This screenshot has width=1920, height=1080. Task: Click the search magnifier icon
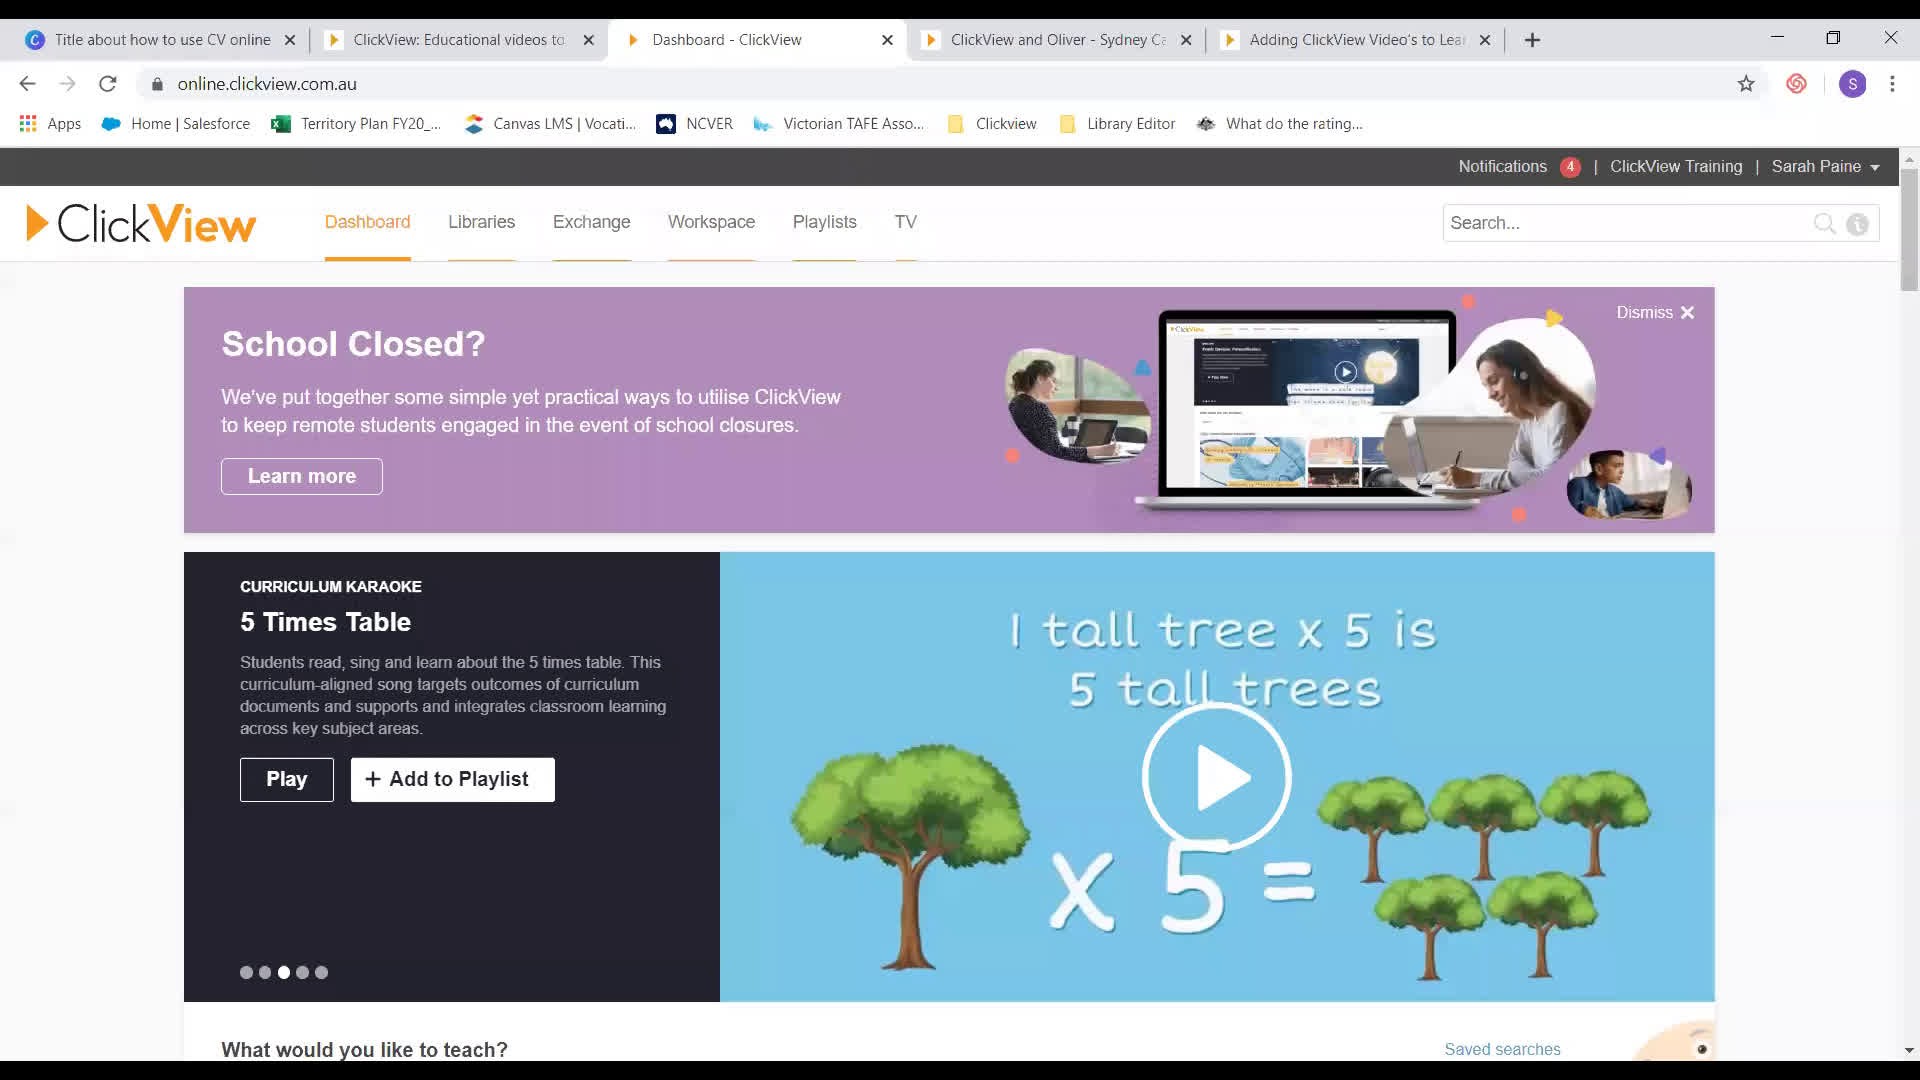(1824, 224)
